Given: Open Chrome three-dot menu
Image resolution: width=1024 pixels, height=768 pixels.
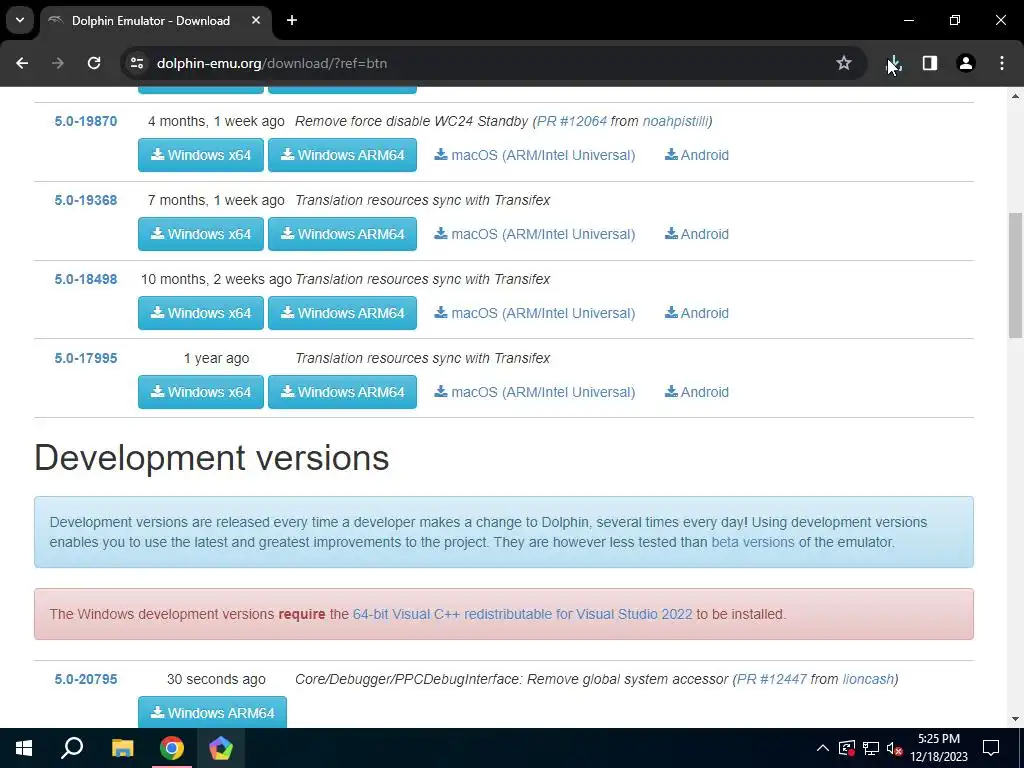Looking at the screenshot, I should pos(1002,63).
